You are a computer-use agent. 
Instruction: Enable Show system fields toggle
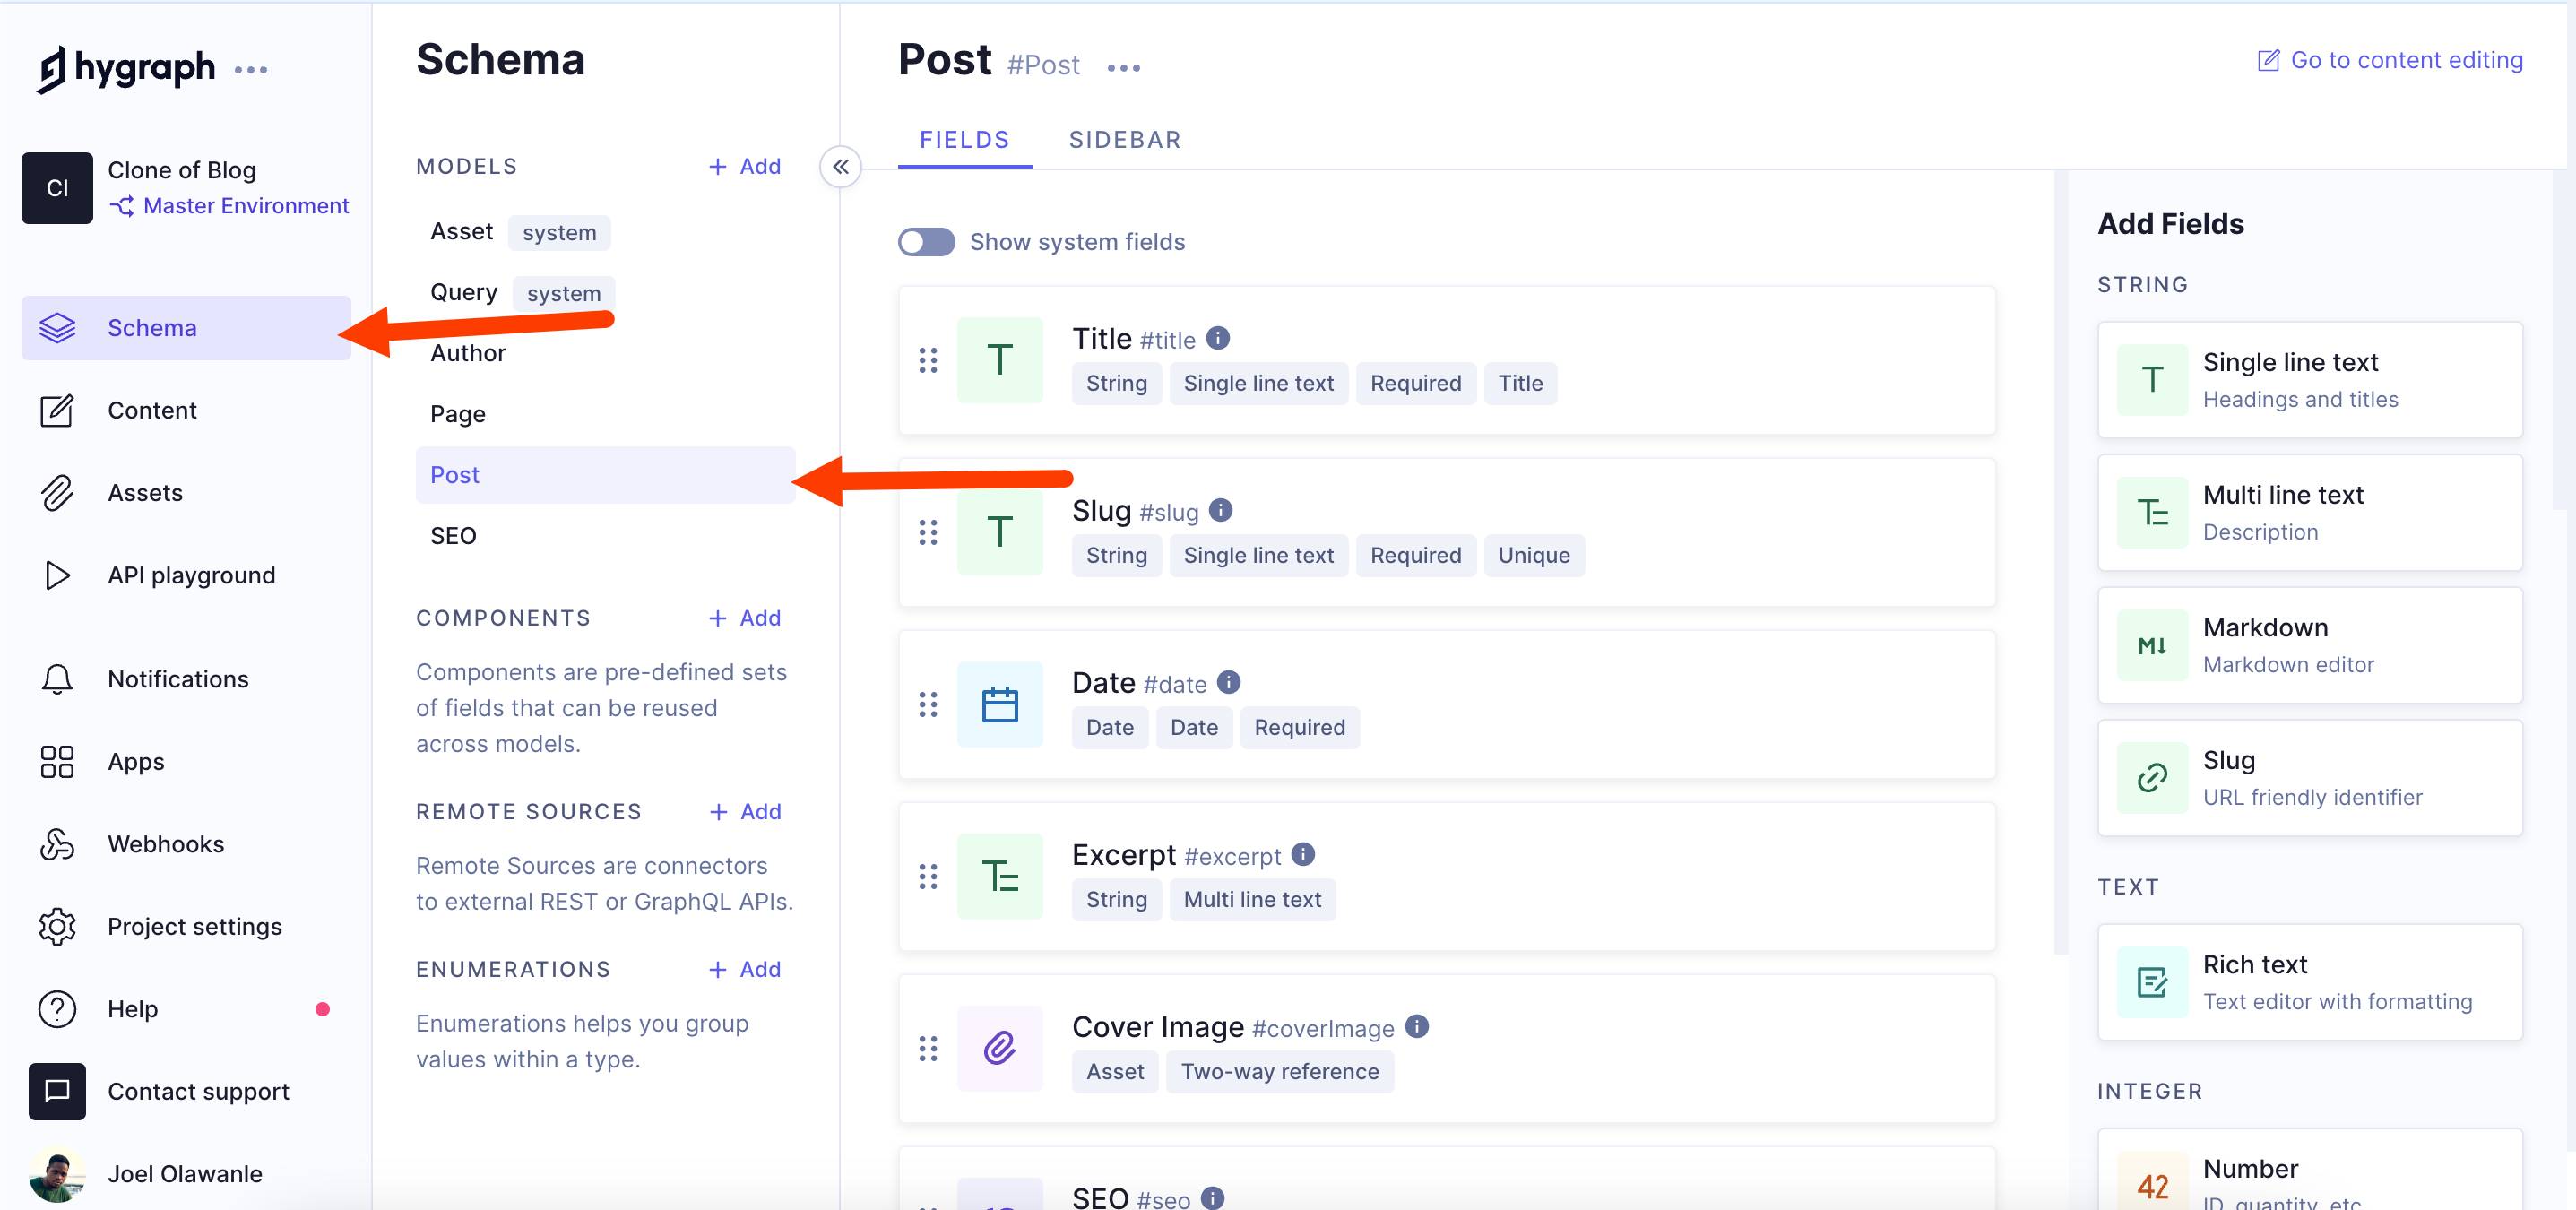(926, 241)
